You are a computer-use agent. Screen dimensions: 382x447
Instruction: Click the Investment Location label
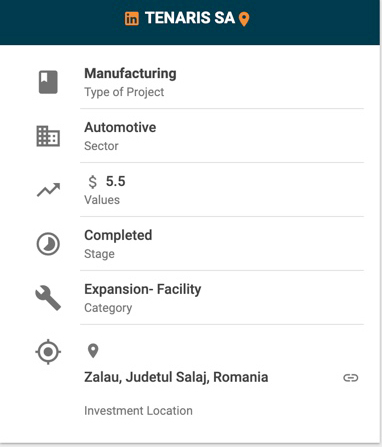pyautogui.click(x=138, y=411)
